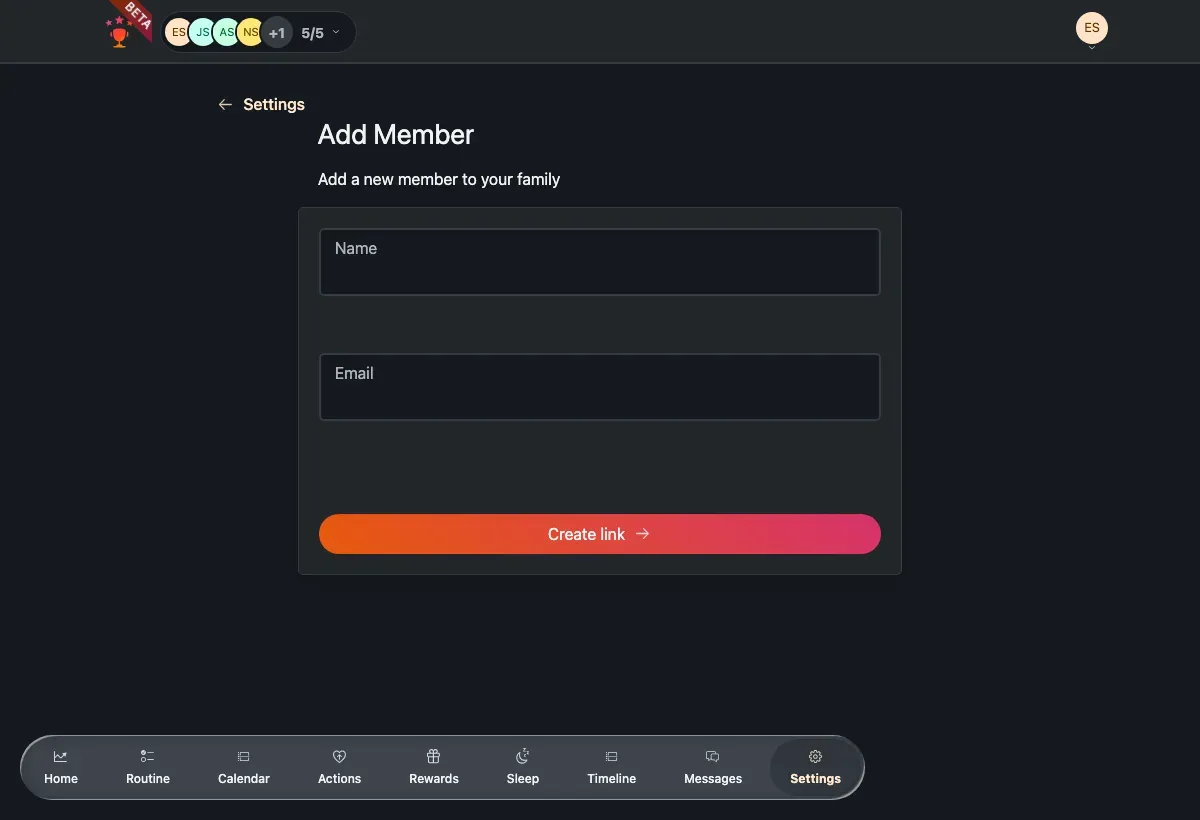Open the Home chart icon
1200x820 pixels.
click(x=61, y=757)
